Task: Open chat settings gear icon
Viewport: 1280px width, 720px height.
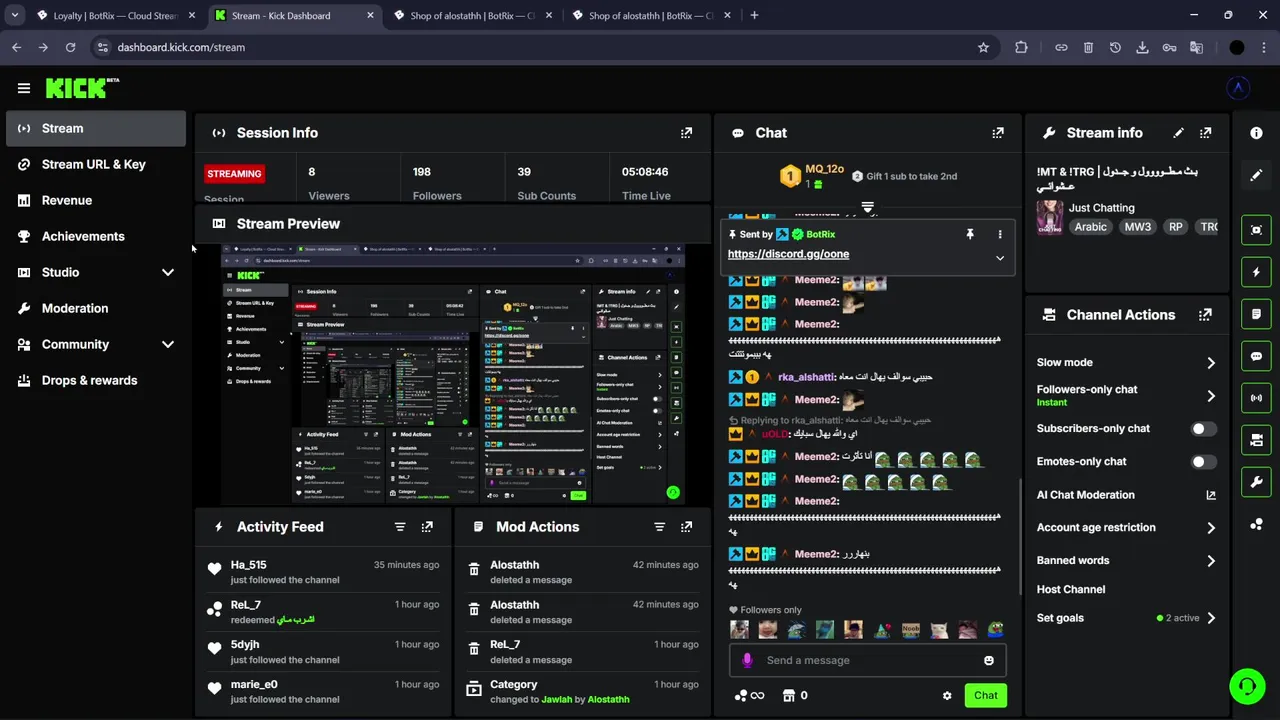Action: [x=947, y=696]
